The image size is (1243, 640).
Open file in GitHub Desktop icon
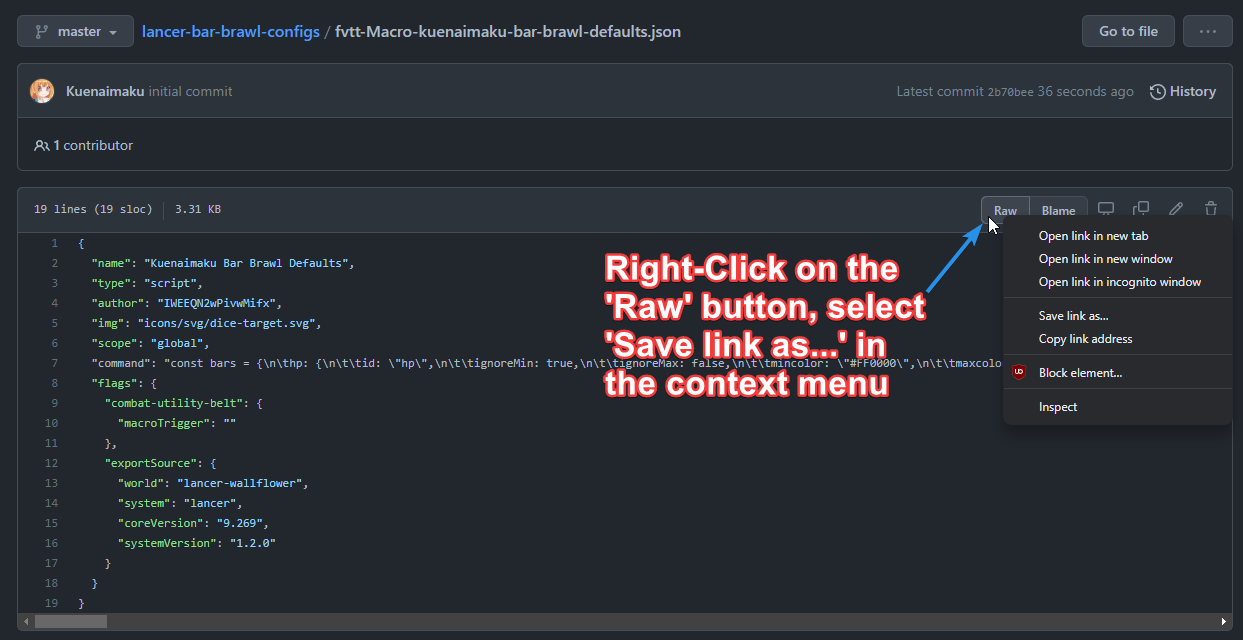[1106, 209]
